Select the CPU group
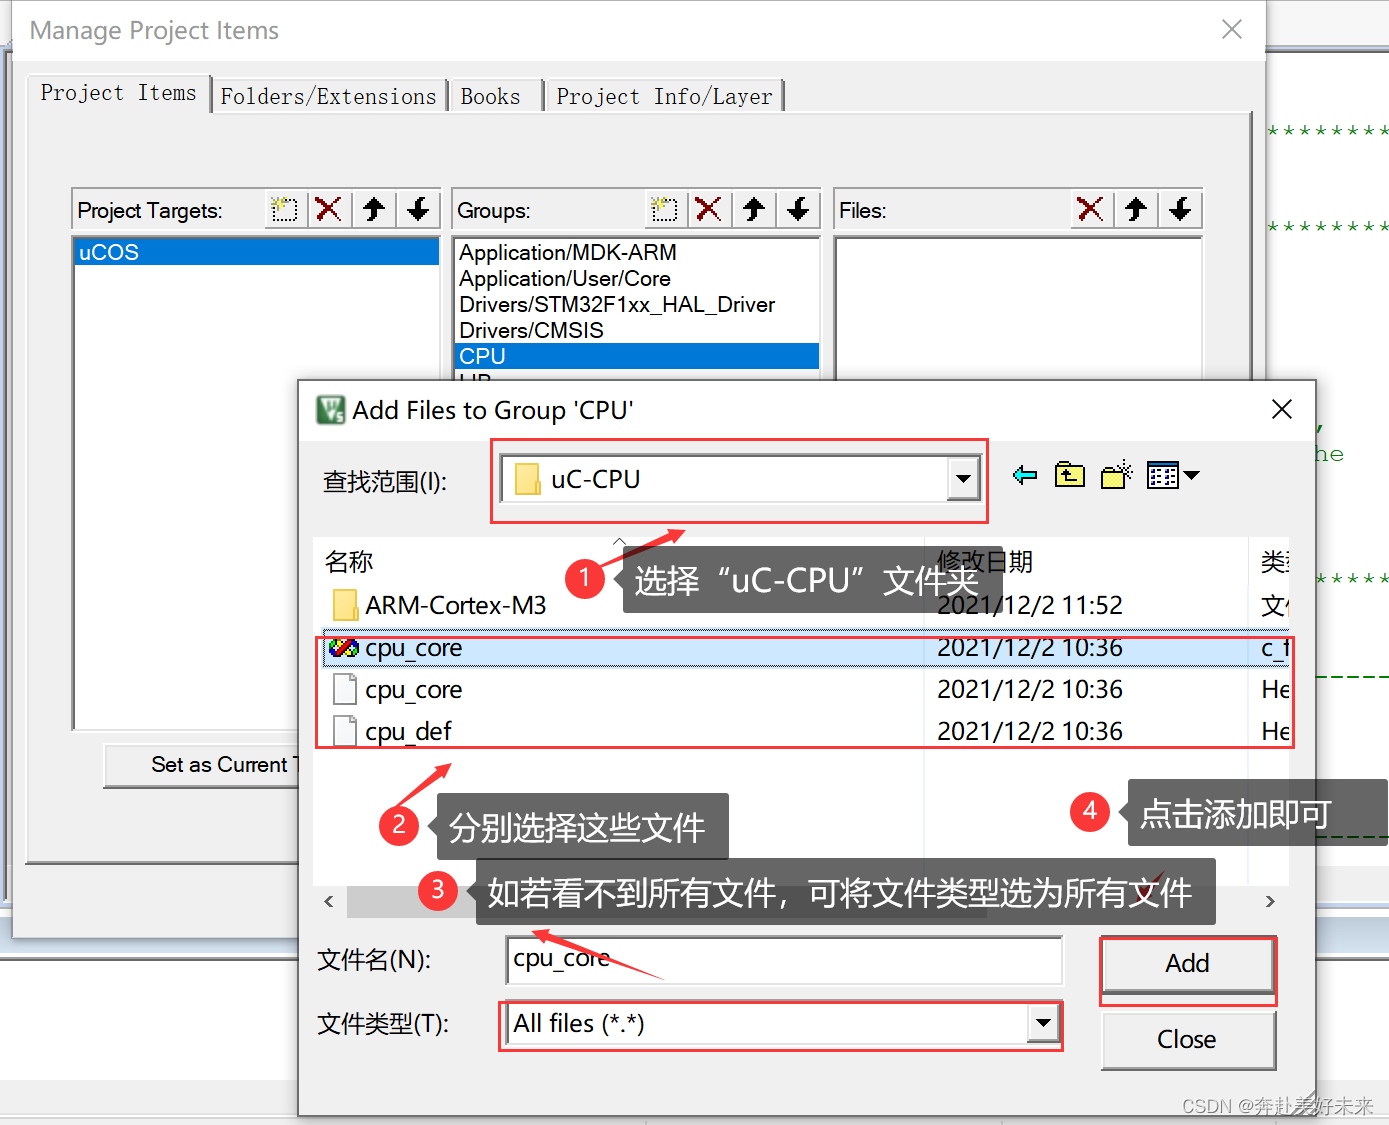The width and height of the screenshot is (1389, 1125). (637, 356)
